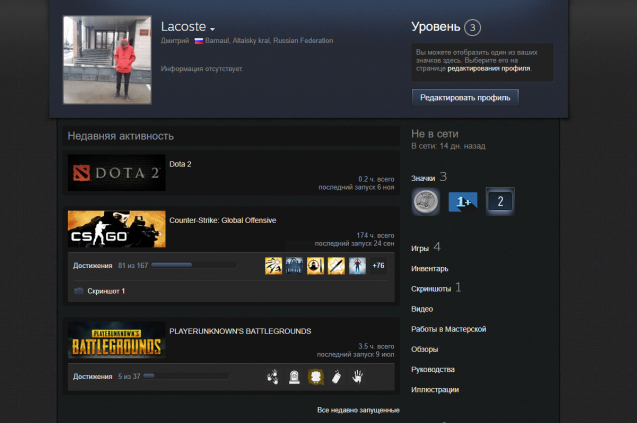Open Работы в Мастерской link
Image resolution: width=637 pixels, height=423 pixels.
pyautogui.click(x=448, y=329)
